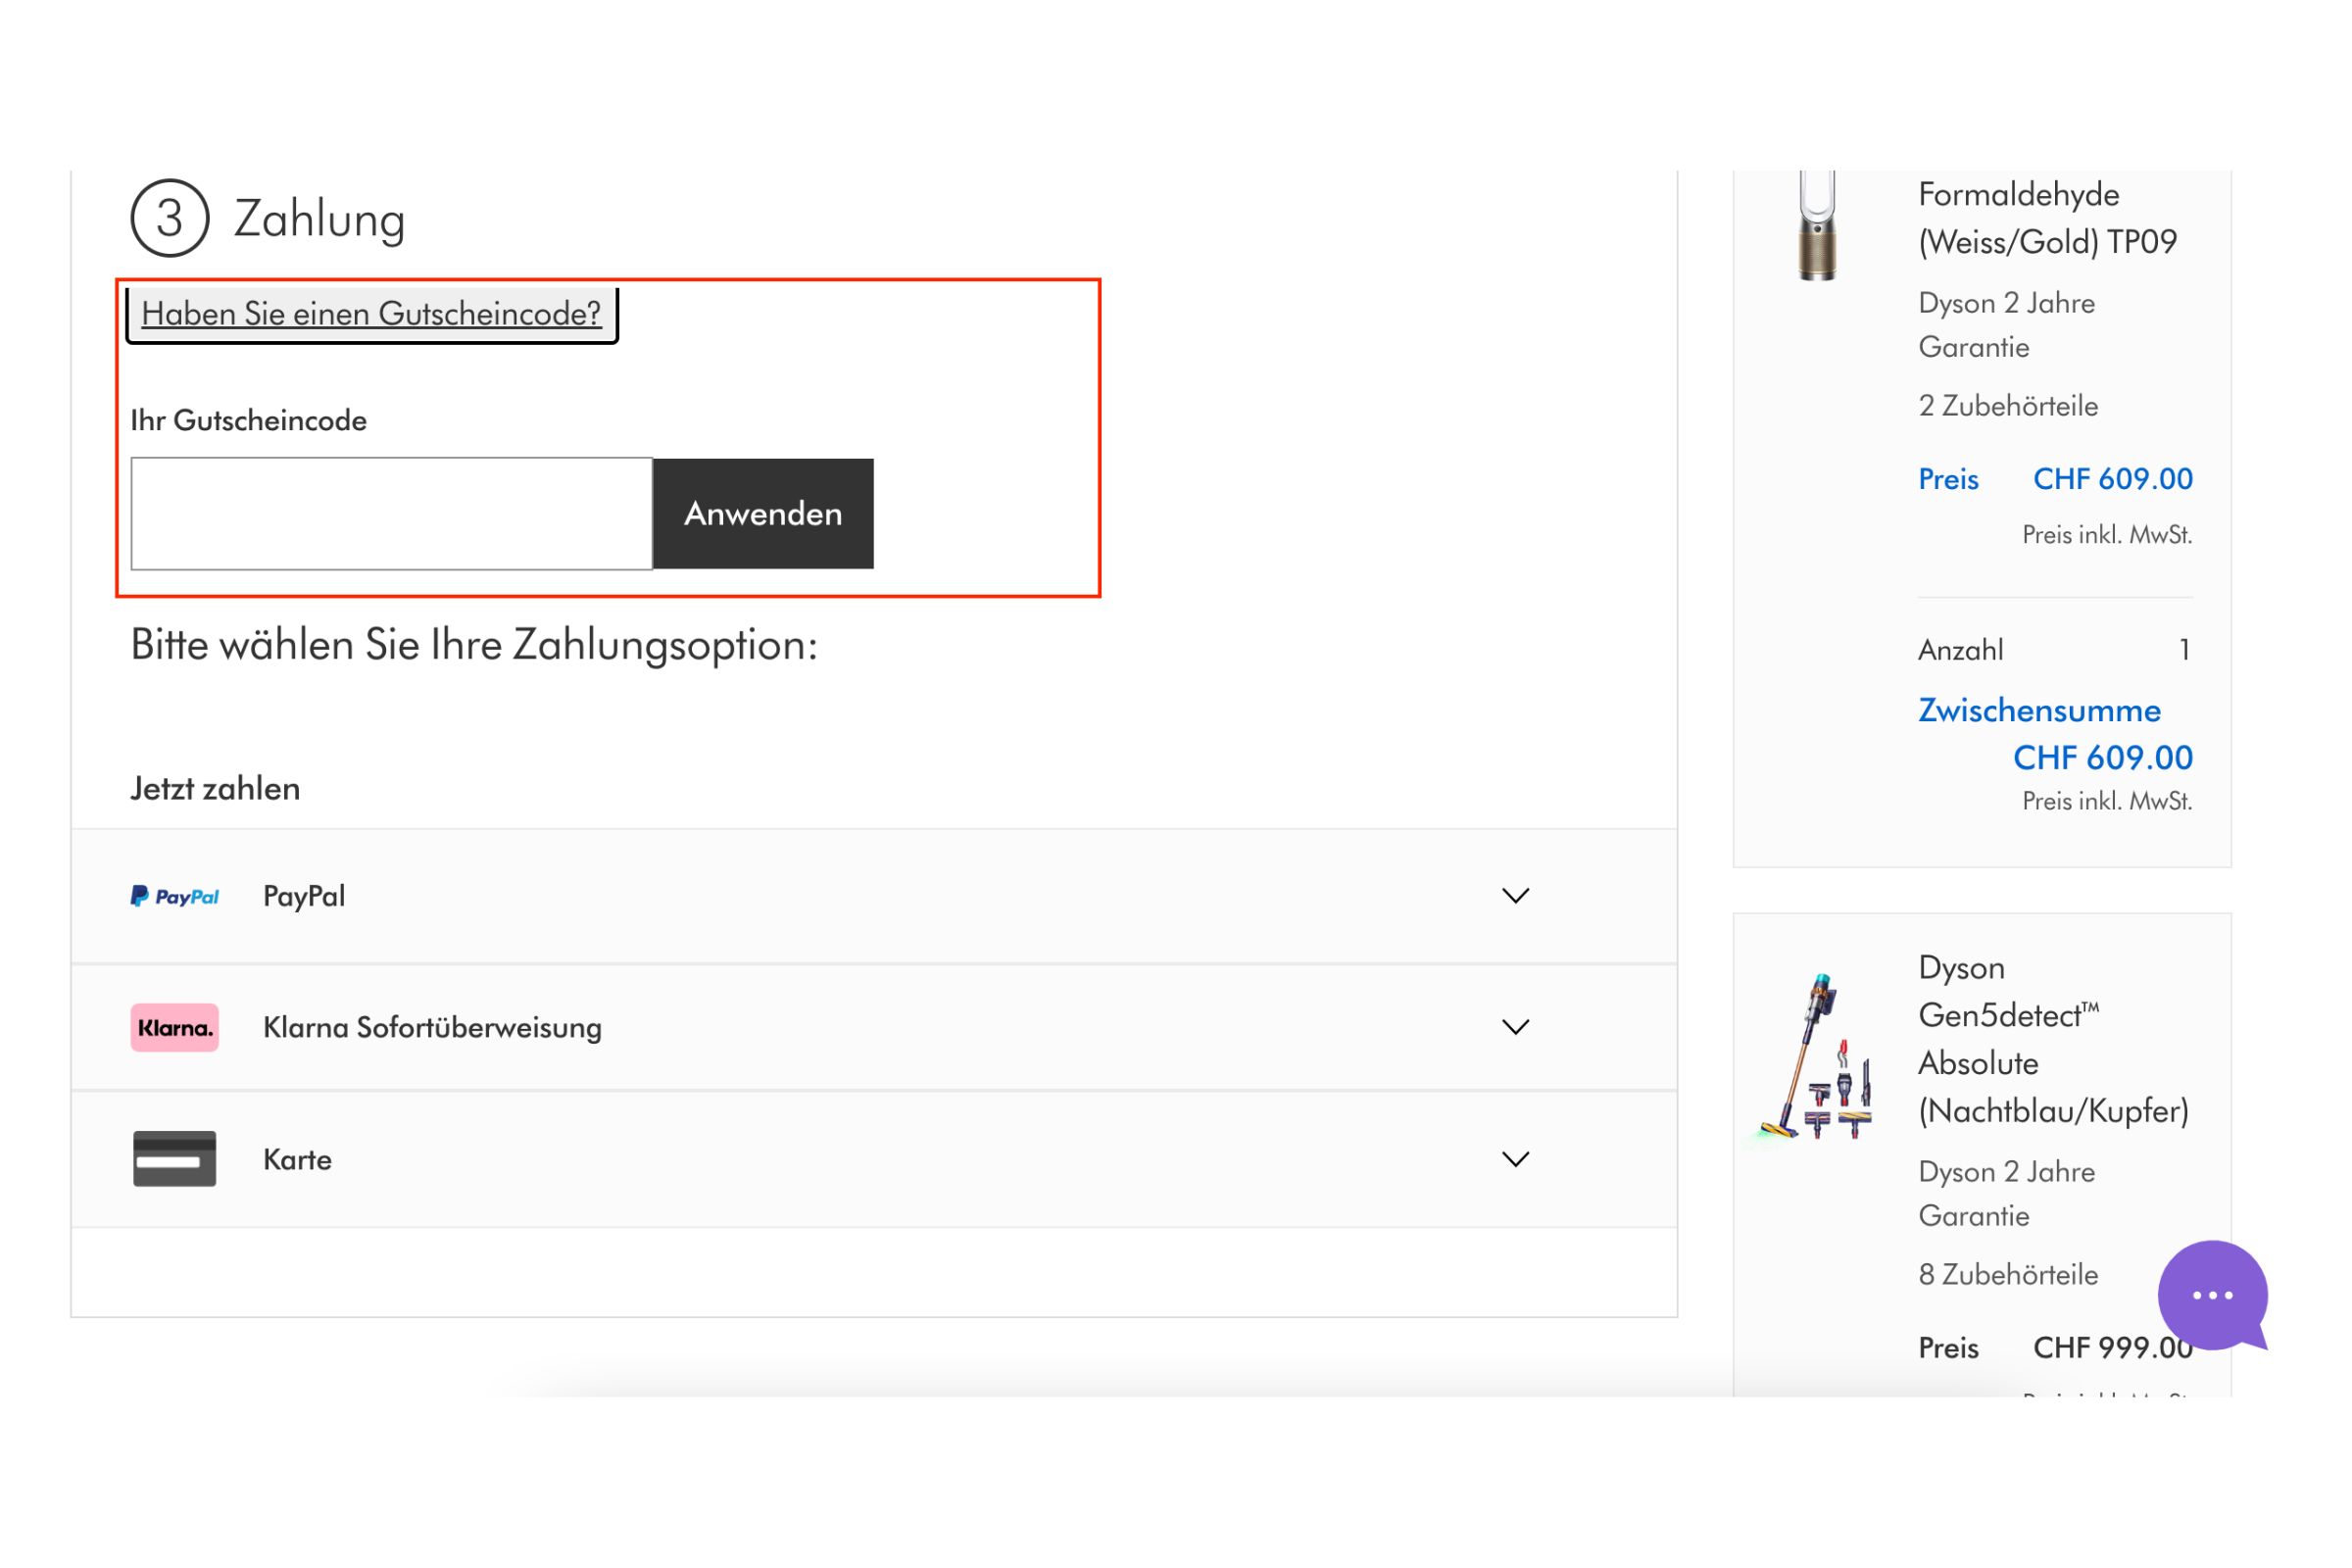
Task: Click 'Bitte wählen Sie Ihre Zahlungsoption:' text
Action: coord(474,646)
